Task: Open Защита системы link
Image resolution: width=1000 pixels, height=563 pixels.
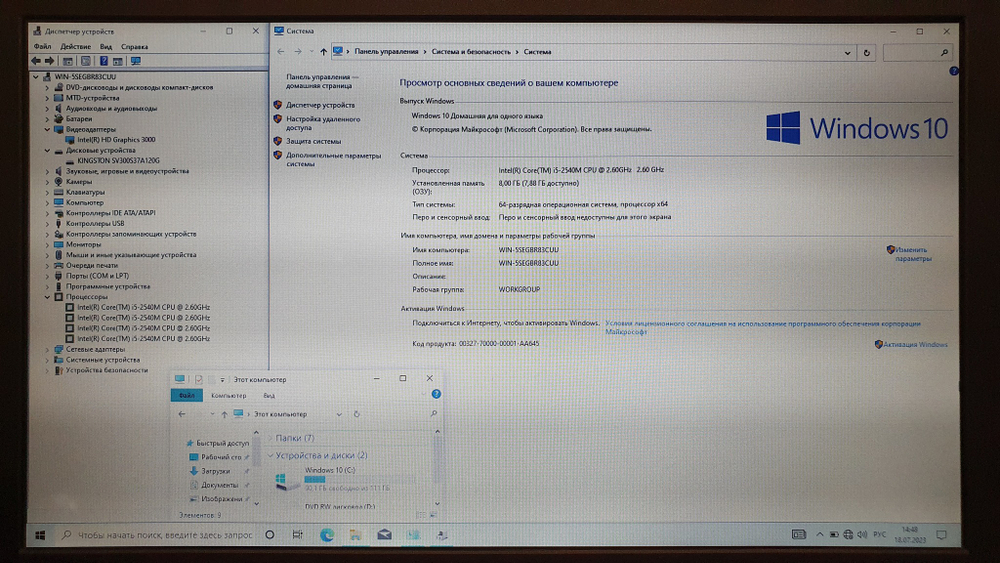Action: tap(313, 142)
